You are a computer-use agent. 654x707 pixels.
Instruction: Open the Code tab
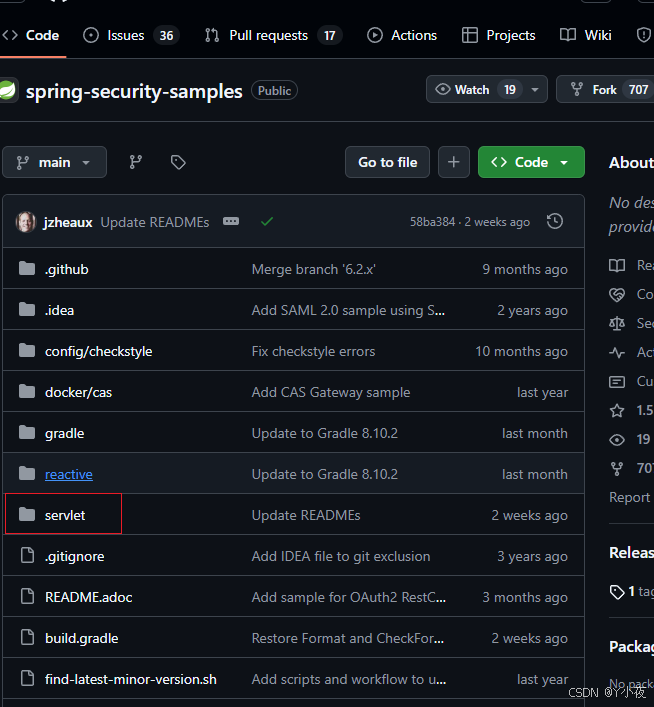click(x=31, y=35)
